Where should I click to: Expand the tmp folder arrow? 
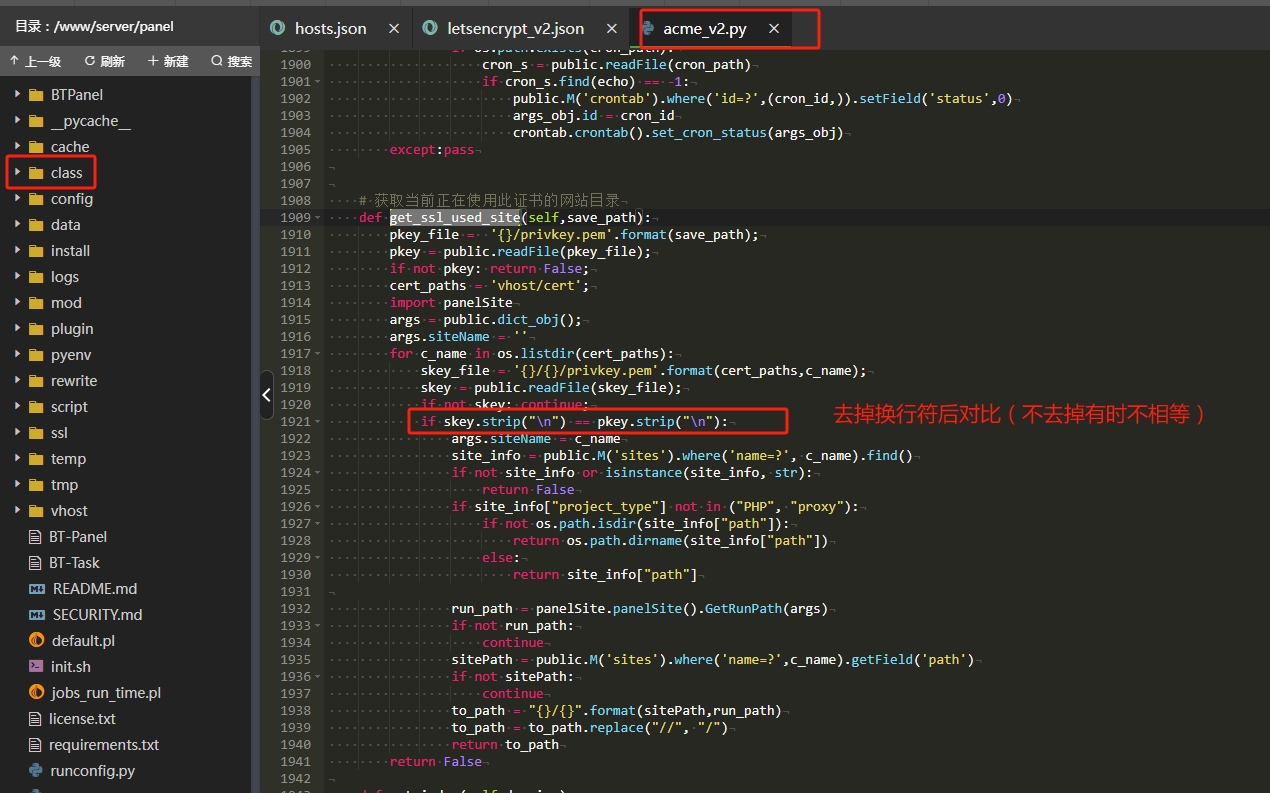click(x=17, y=485)
